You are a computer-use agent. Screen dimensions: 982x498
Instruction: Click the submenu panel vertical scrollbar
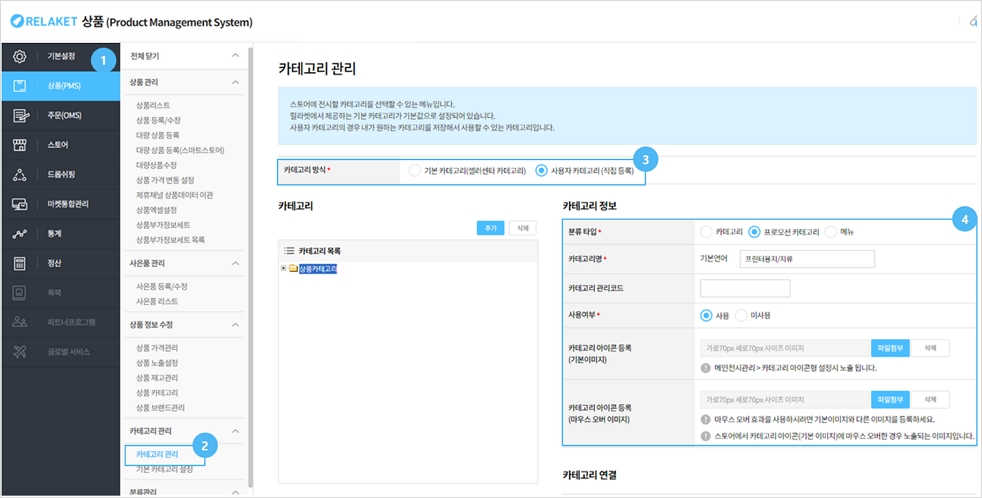click(x=251, y=270)
